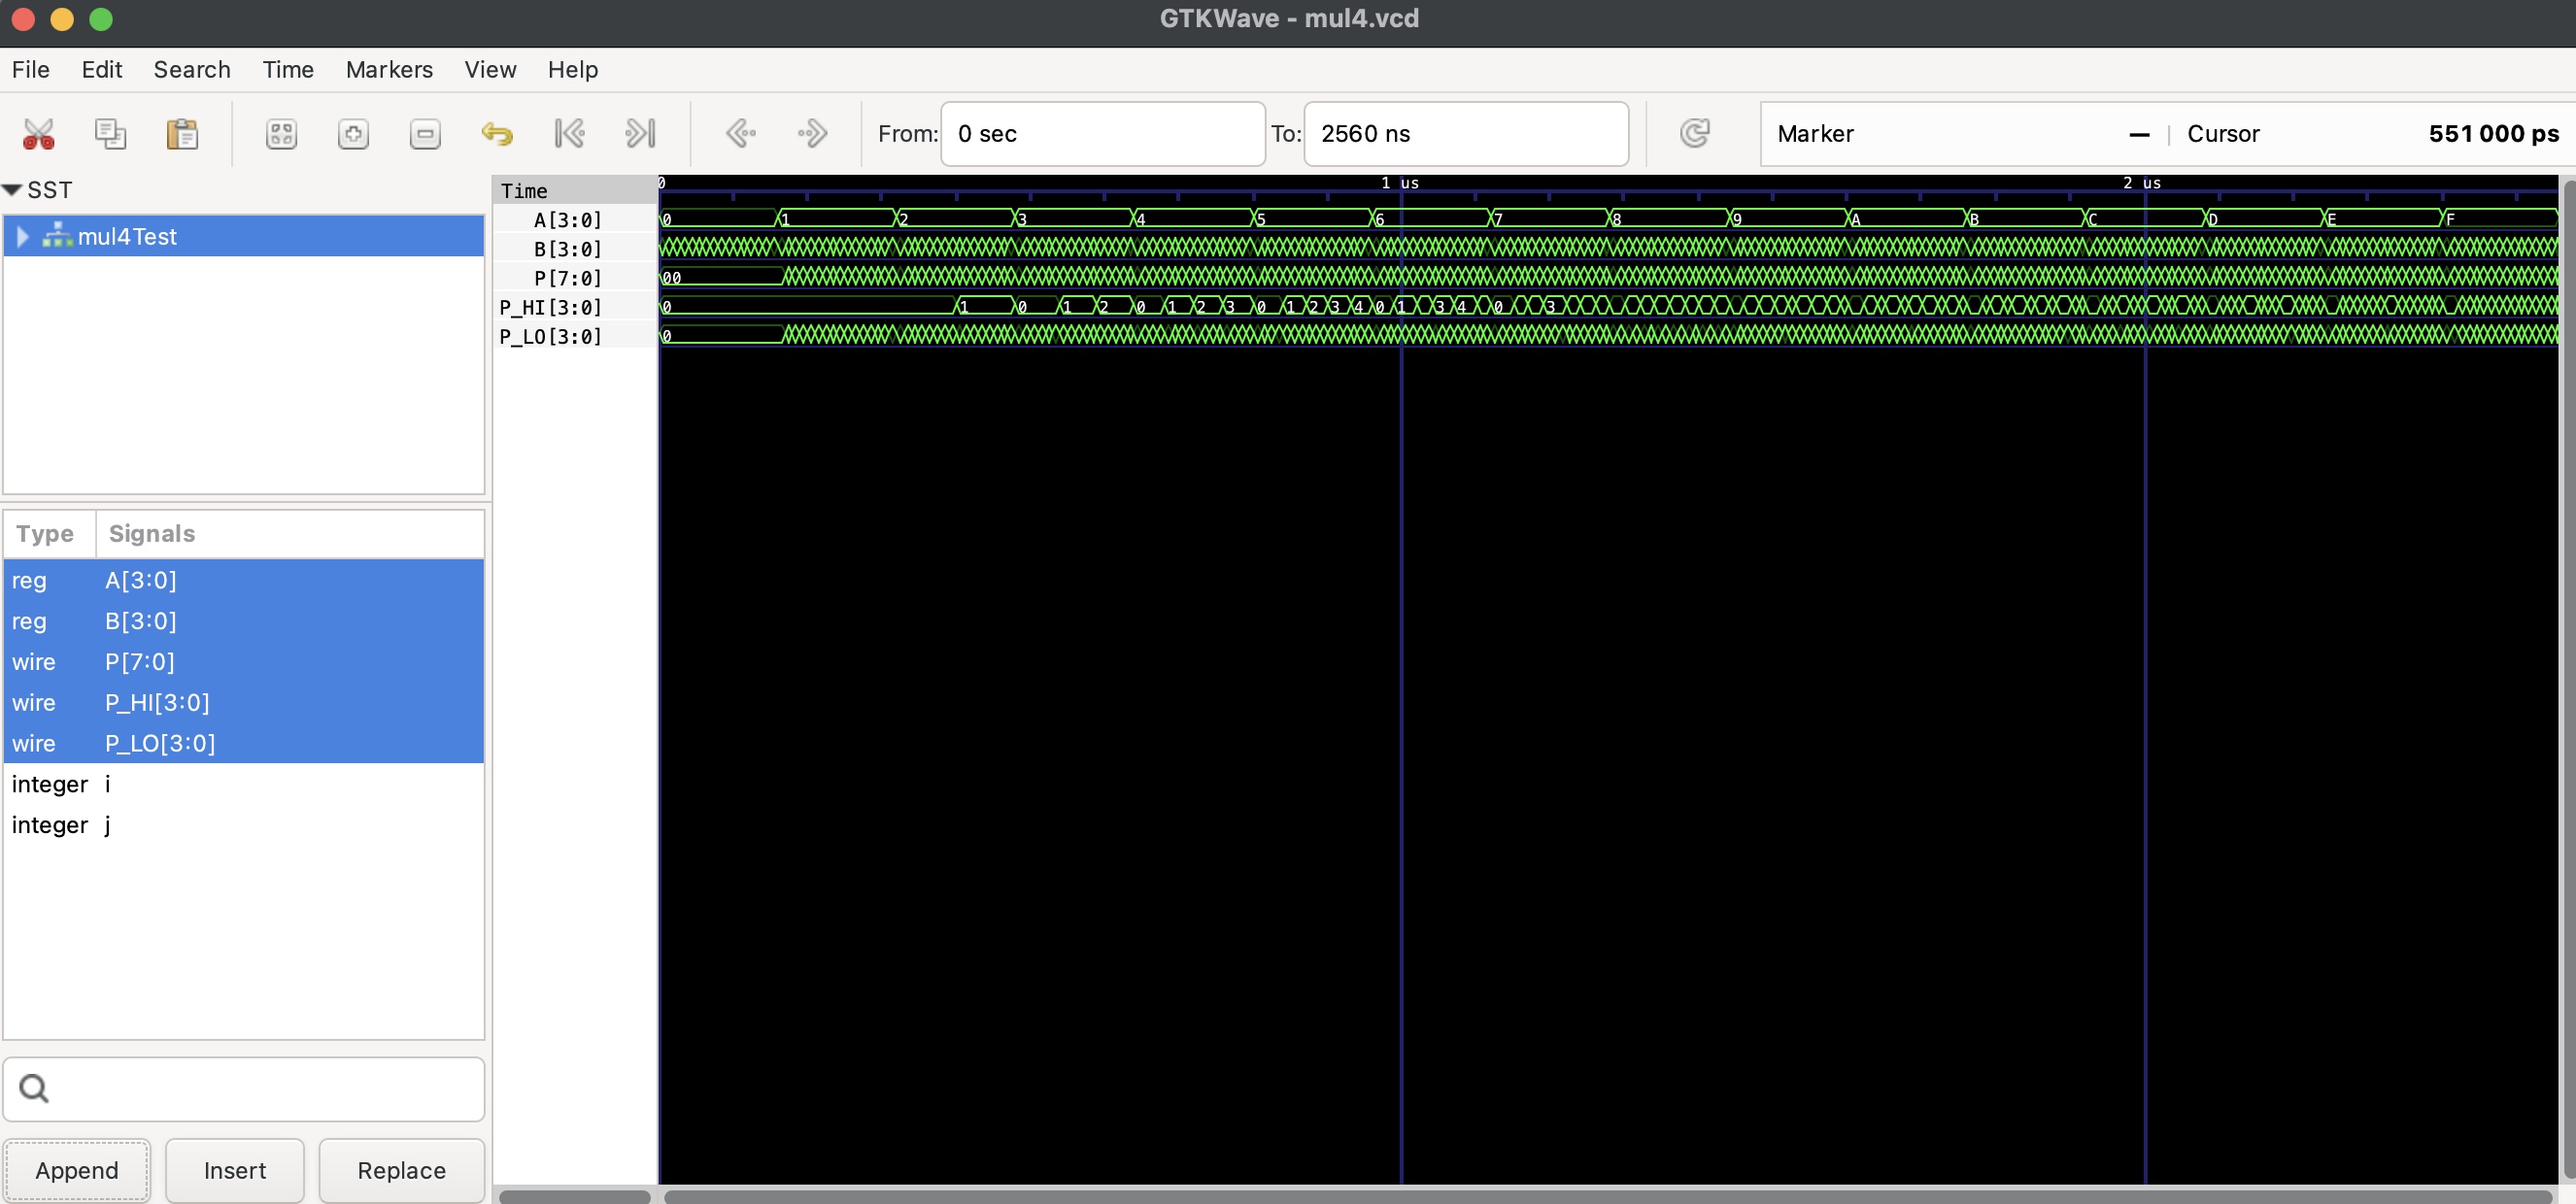Image resolution: width=2576 pixels, height=1204 pixels.
Task: Click the Zoom to End icon
Action: 641,133
